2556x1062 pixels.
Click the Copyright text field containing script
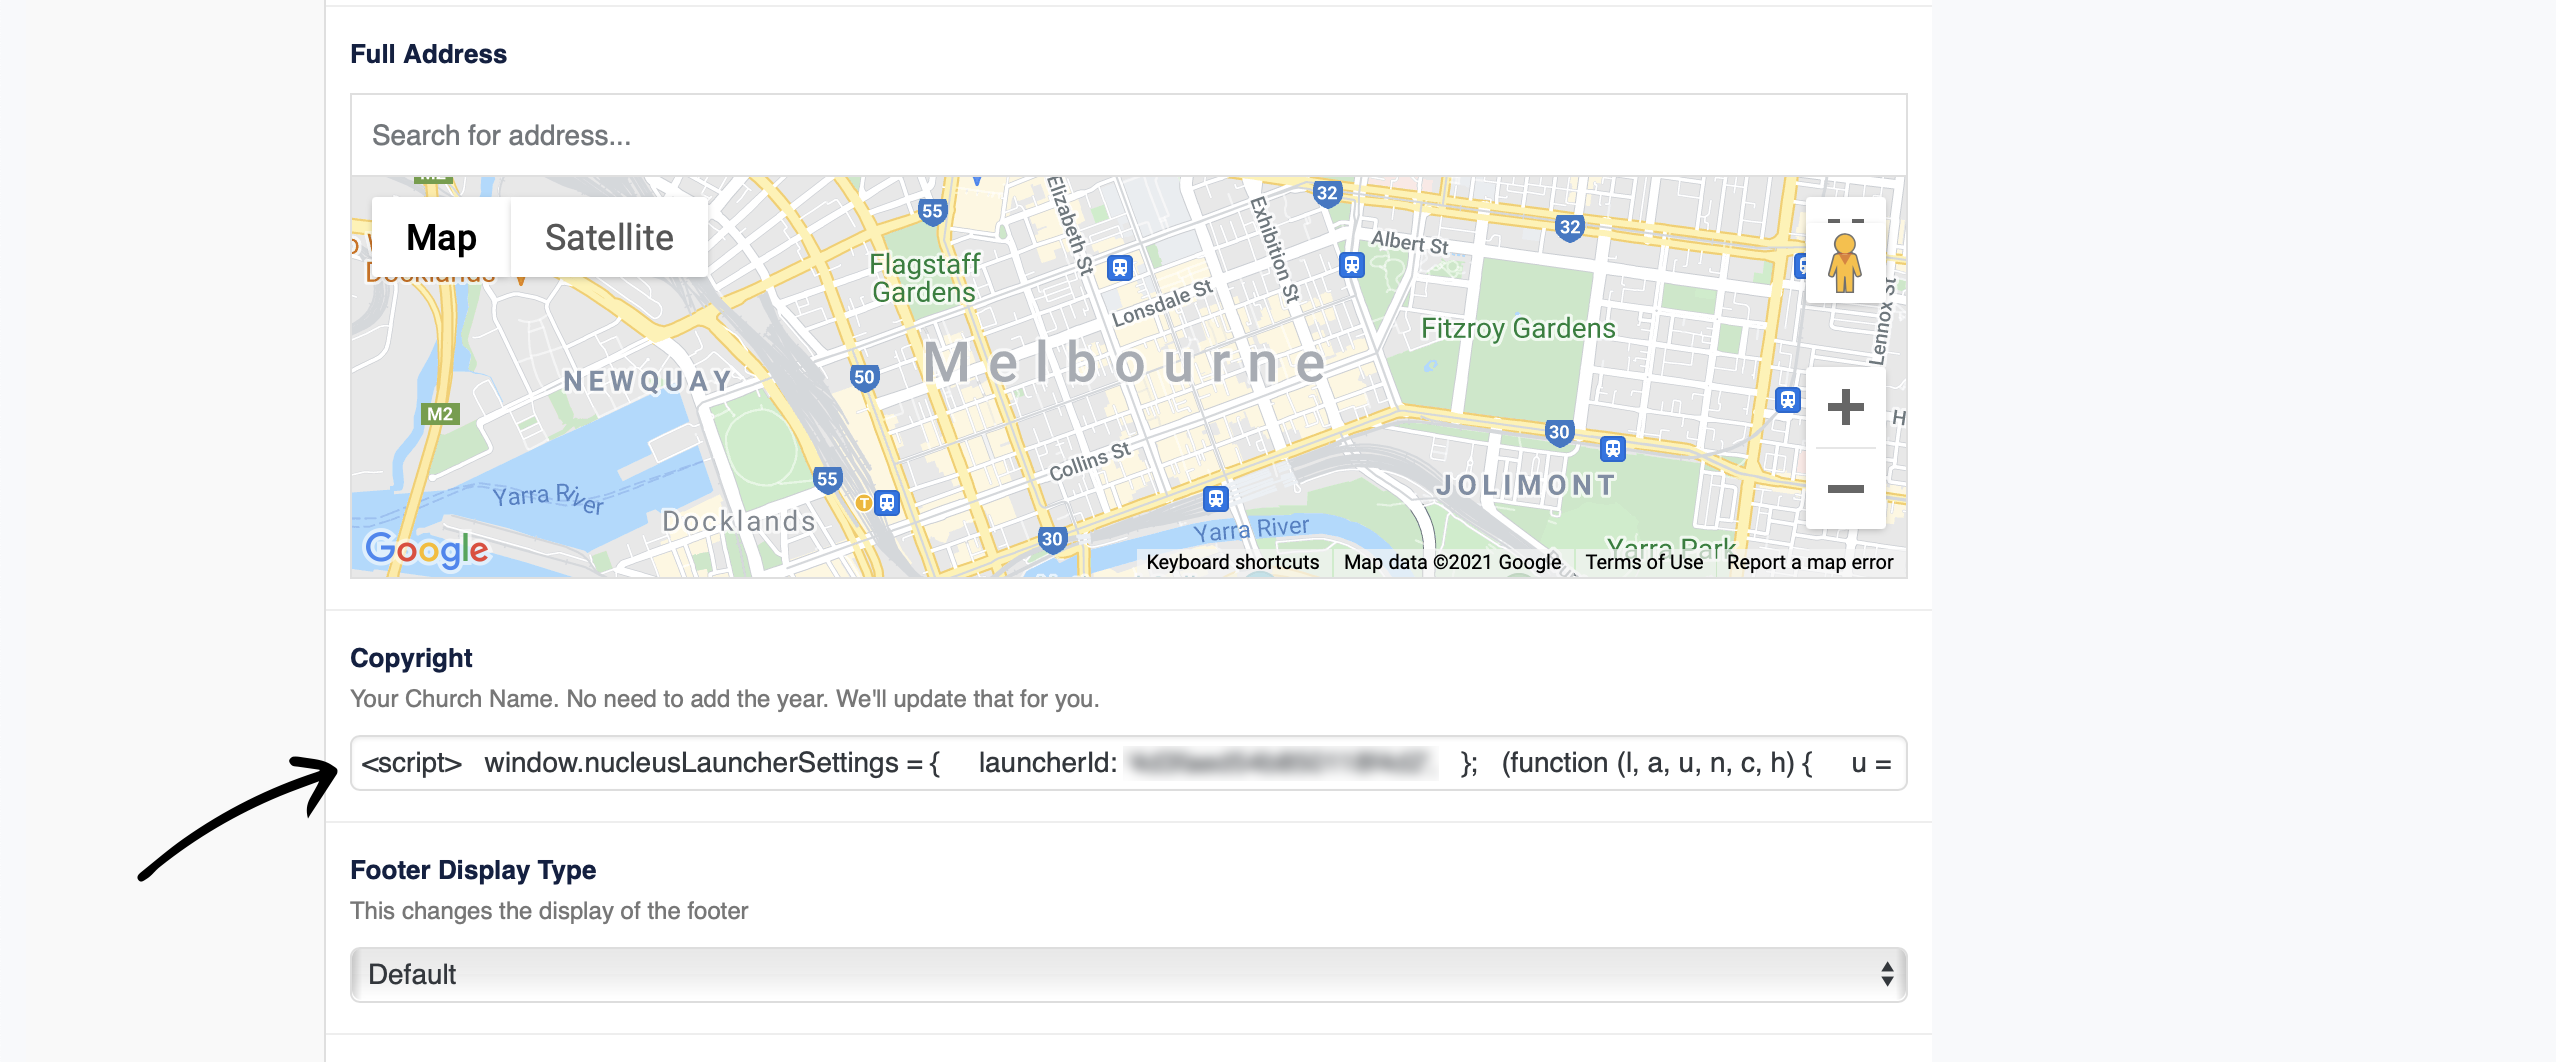[1128, 763]
